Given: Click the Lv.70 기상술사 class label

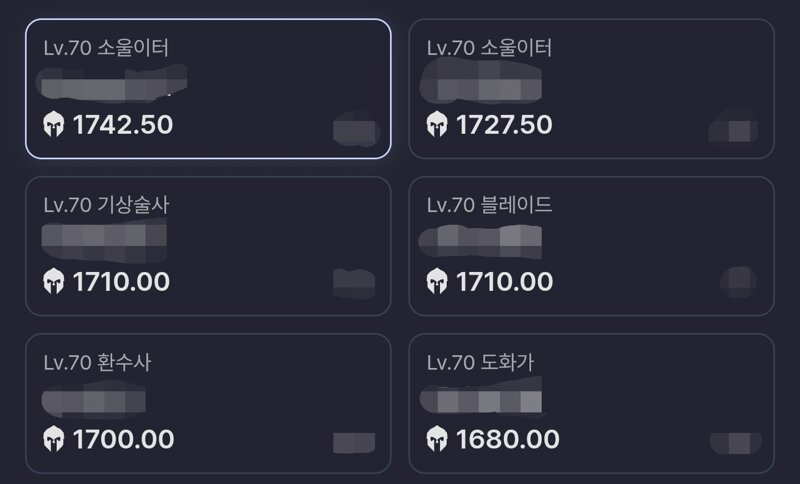Looking at the screenshot, I should (x=106, y=205).
